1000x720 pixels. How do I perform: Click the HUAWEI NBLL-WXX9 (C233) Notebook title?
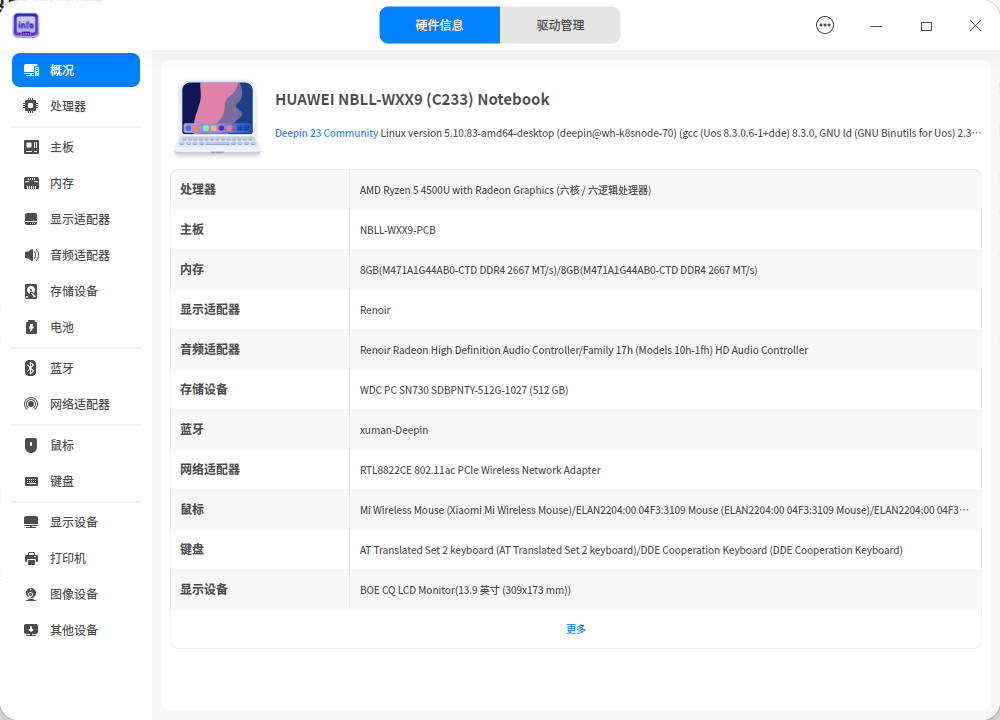click(x=412, y=99)
